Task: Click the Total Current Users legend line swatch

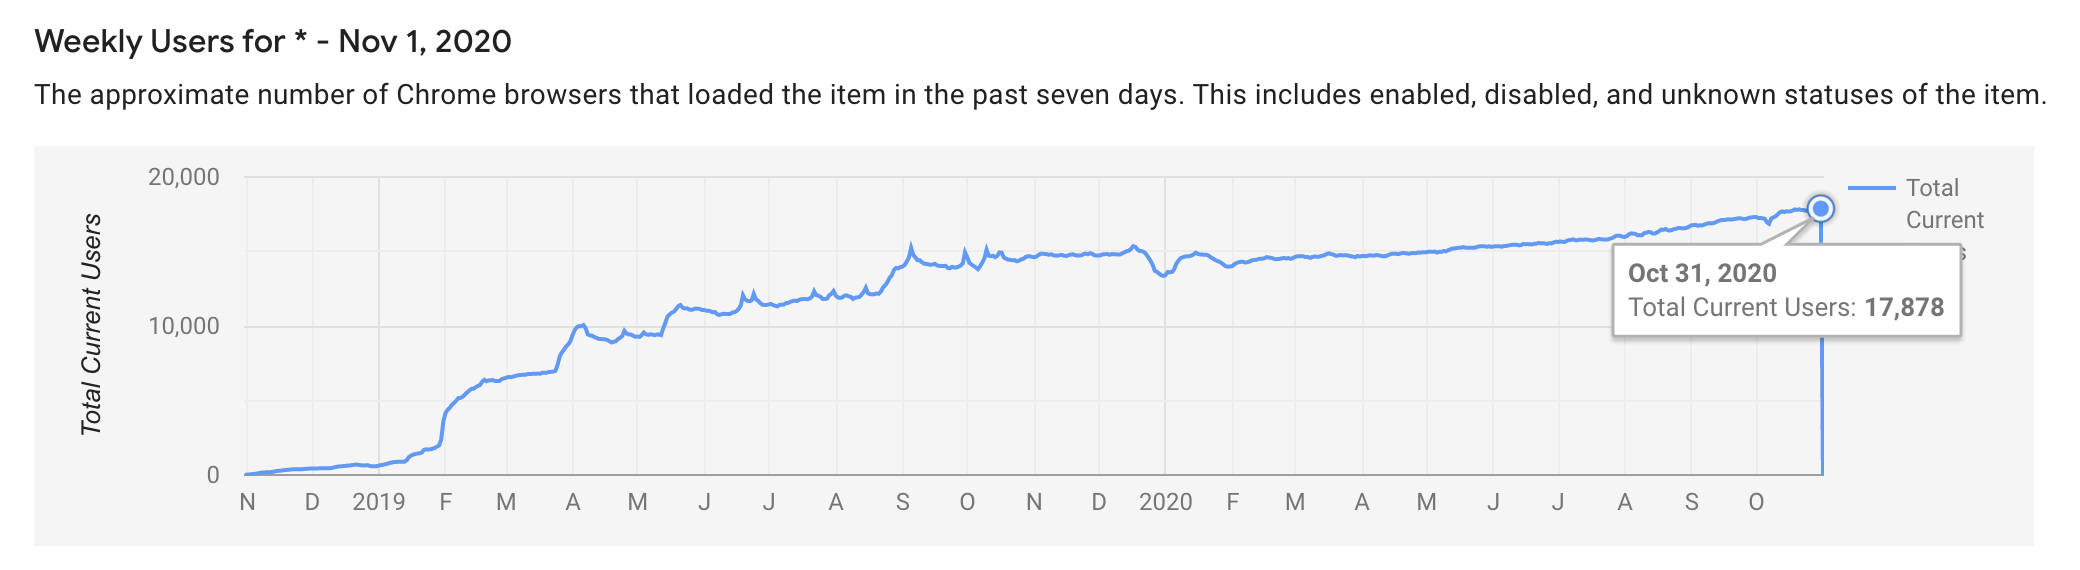Action: point(1871,188)
